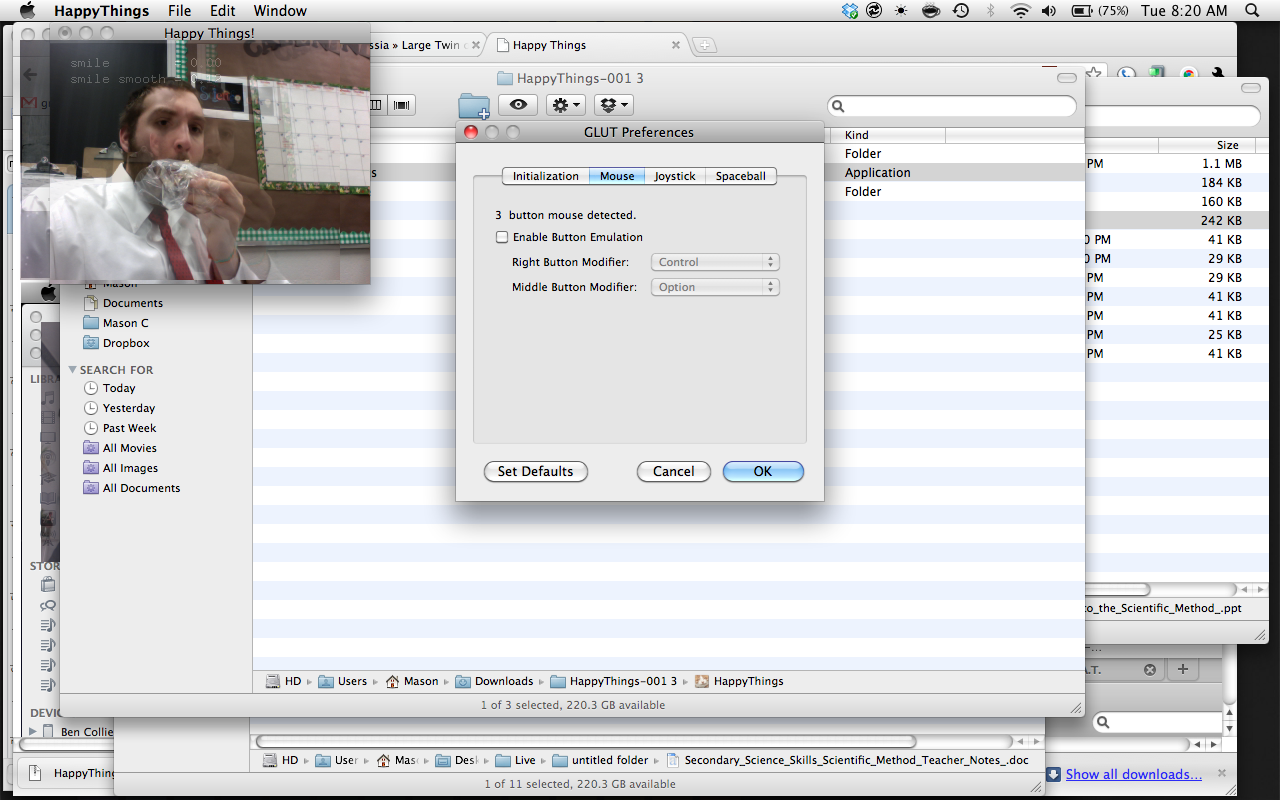
Task: Click the volume speaker icon
Action: coord(1049,11)
